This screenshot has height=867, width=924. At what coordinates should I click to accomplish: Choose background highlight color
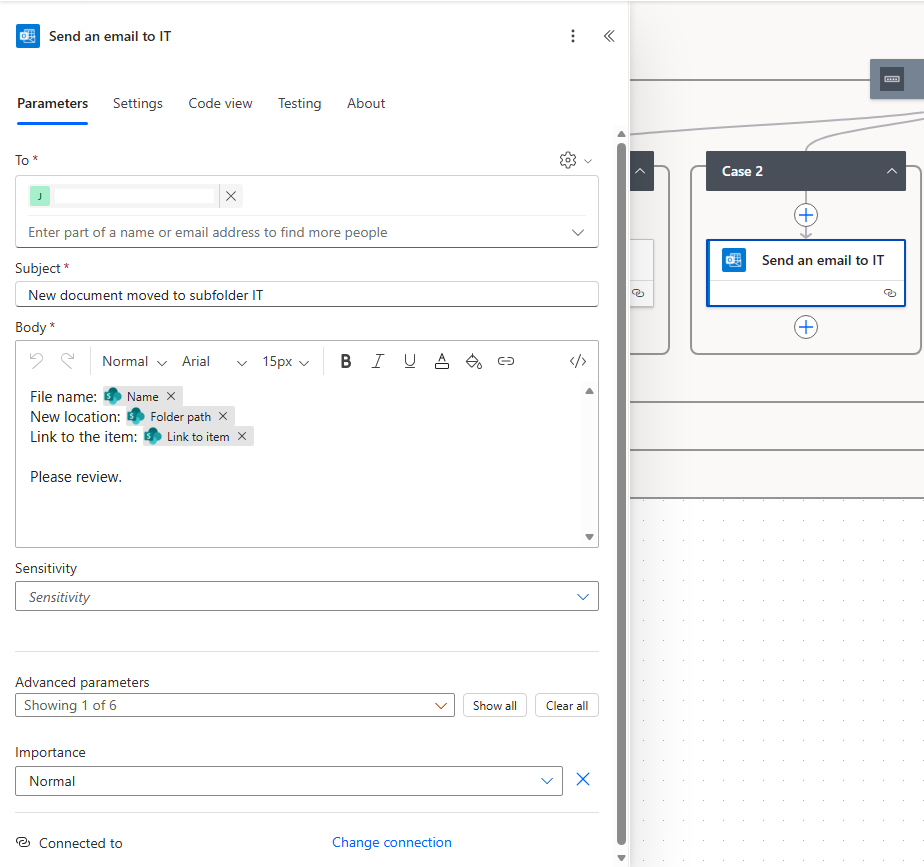tap(474, 361)
